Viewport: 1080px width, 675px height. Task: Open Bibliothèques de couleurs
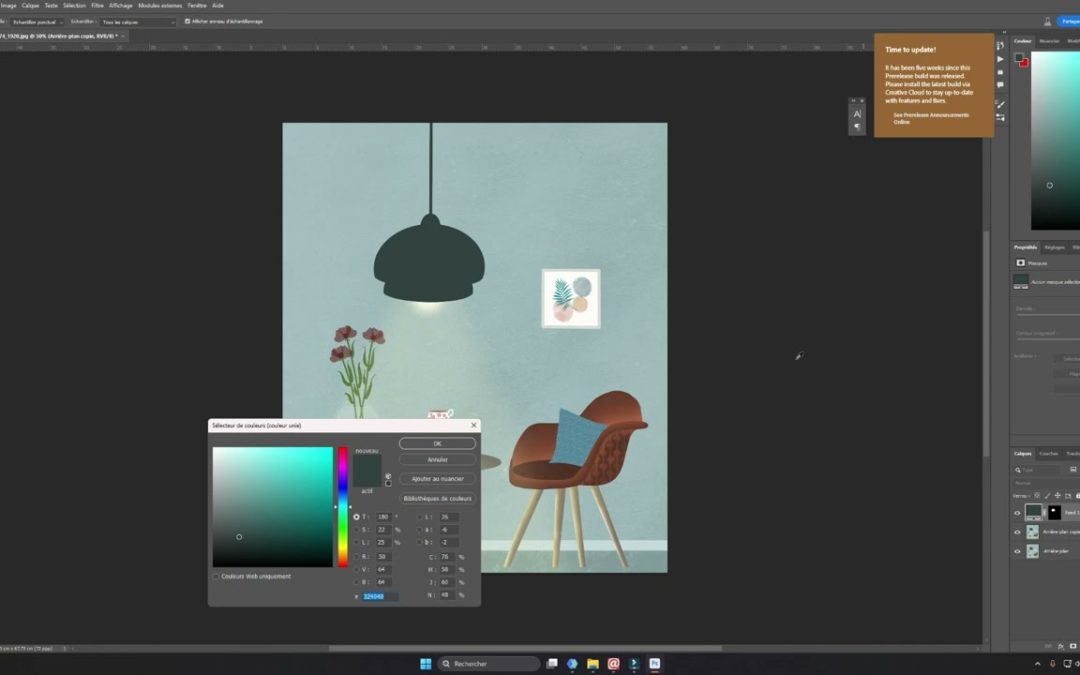437,498
